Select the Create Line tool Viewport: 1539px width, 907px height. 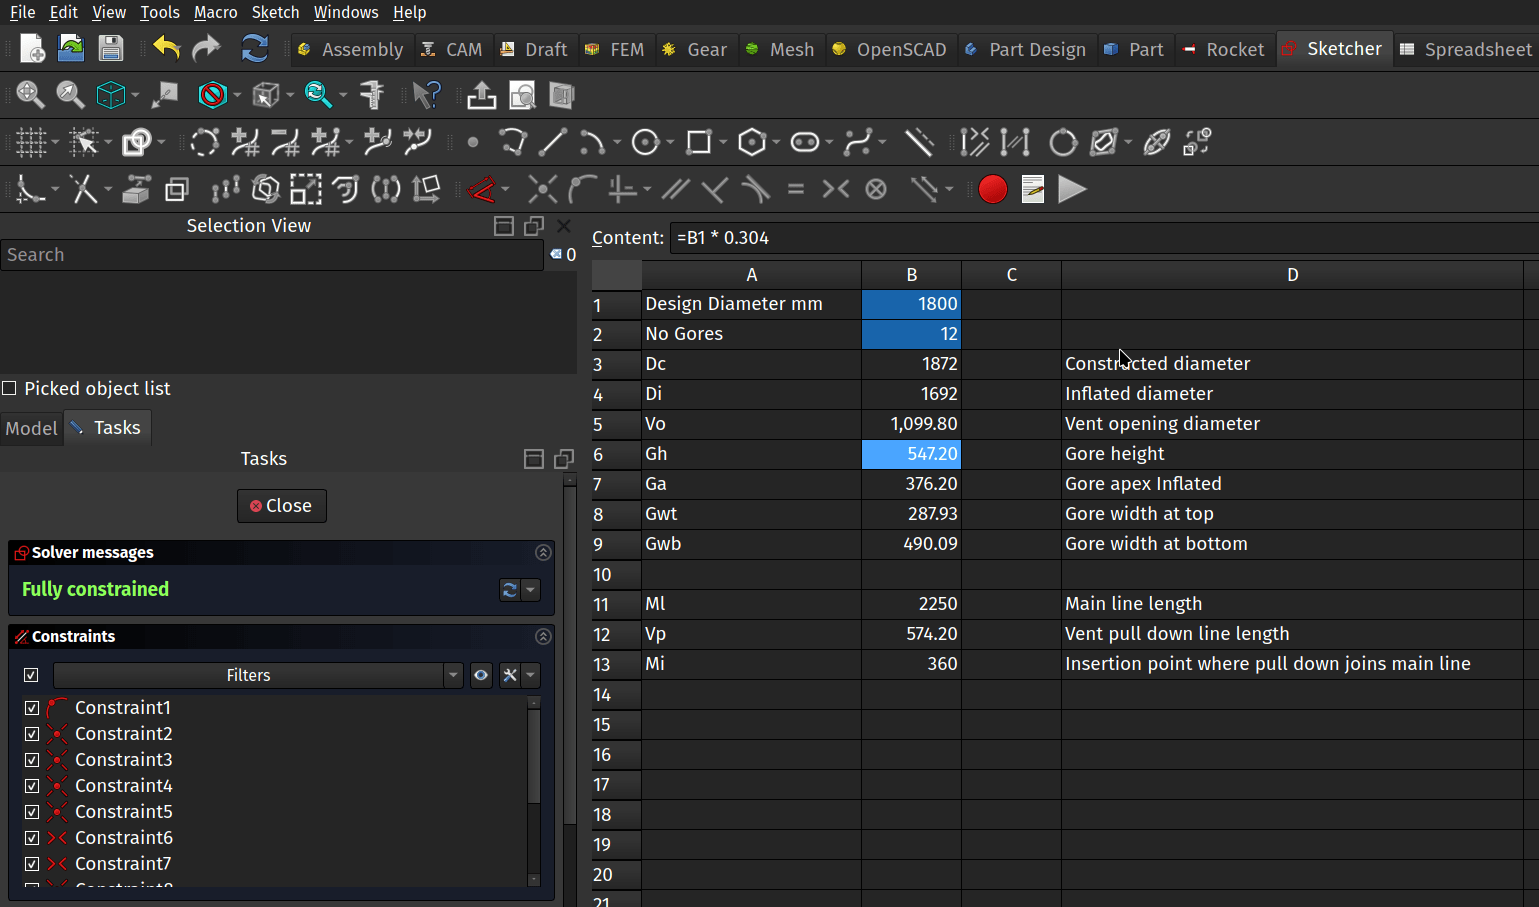click(553, 142)
